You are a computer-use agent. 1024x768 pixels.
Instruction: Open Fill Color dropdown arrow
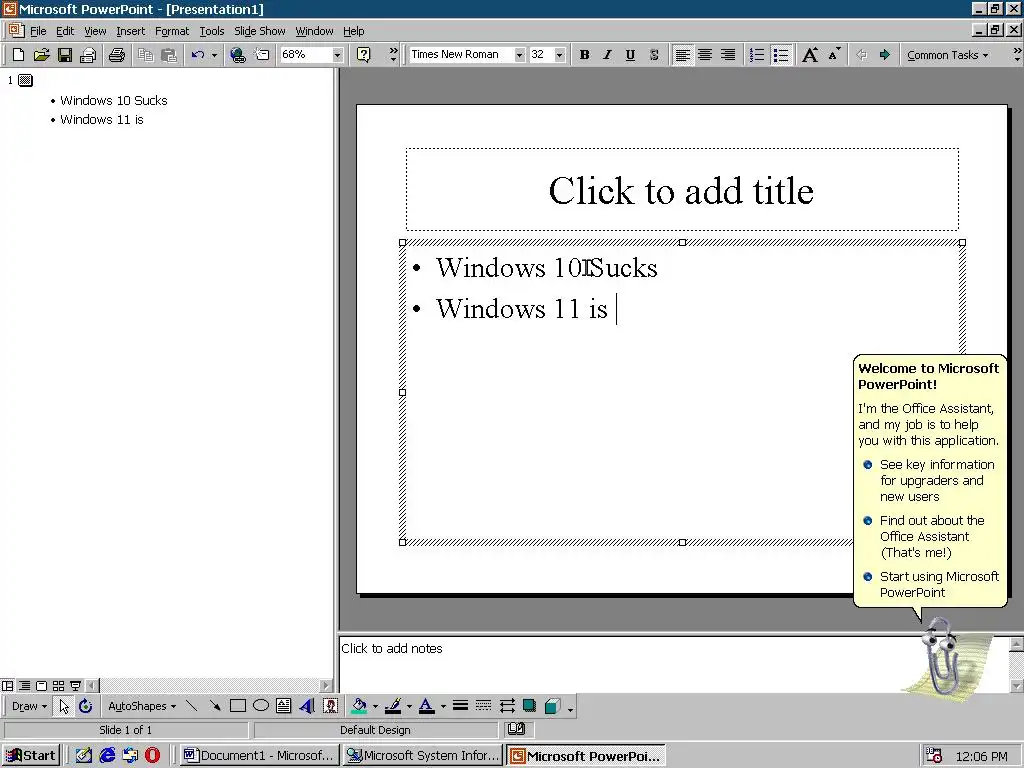tap(375, 706)
